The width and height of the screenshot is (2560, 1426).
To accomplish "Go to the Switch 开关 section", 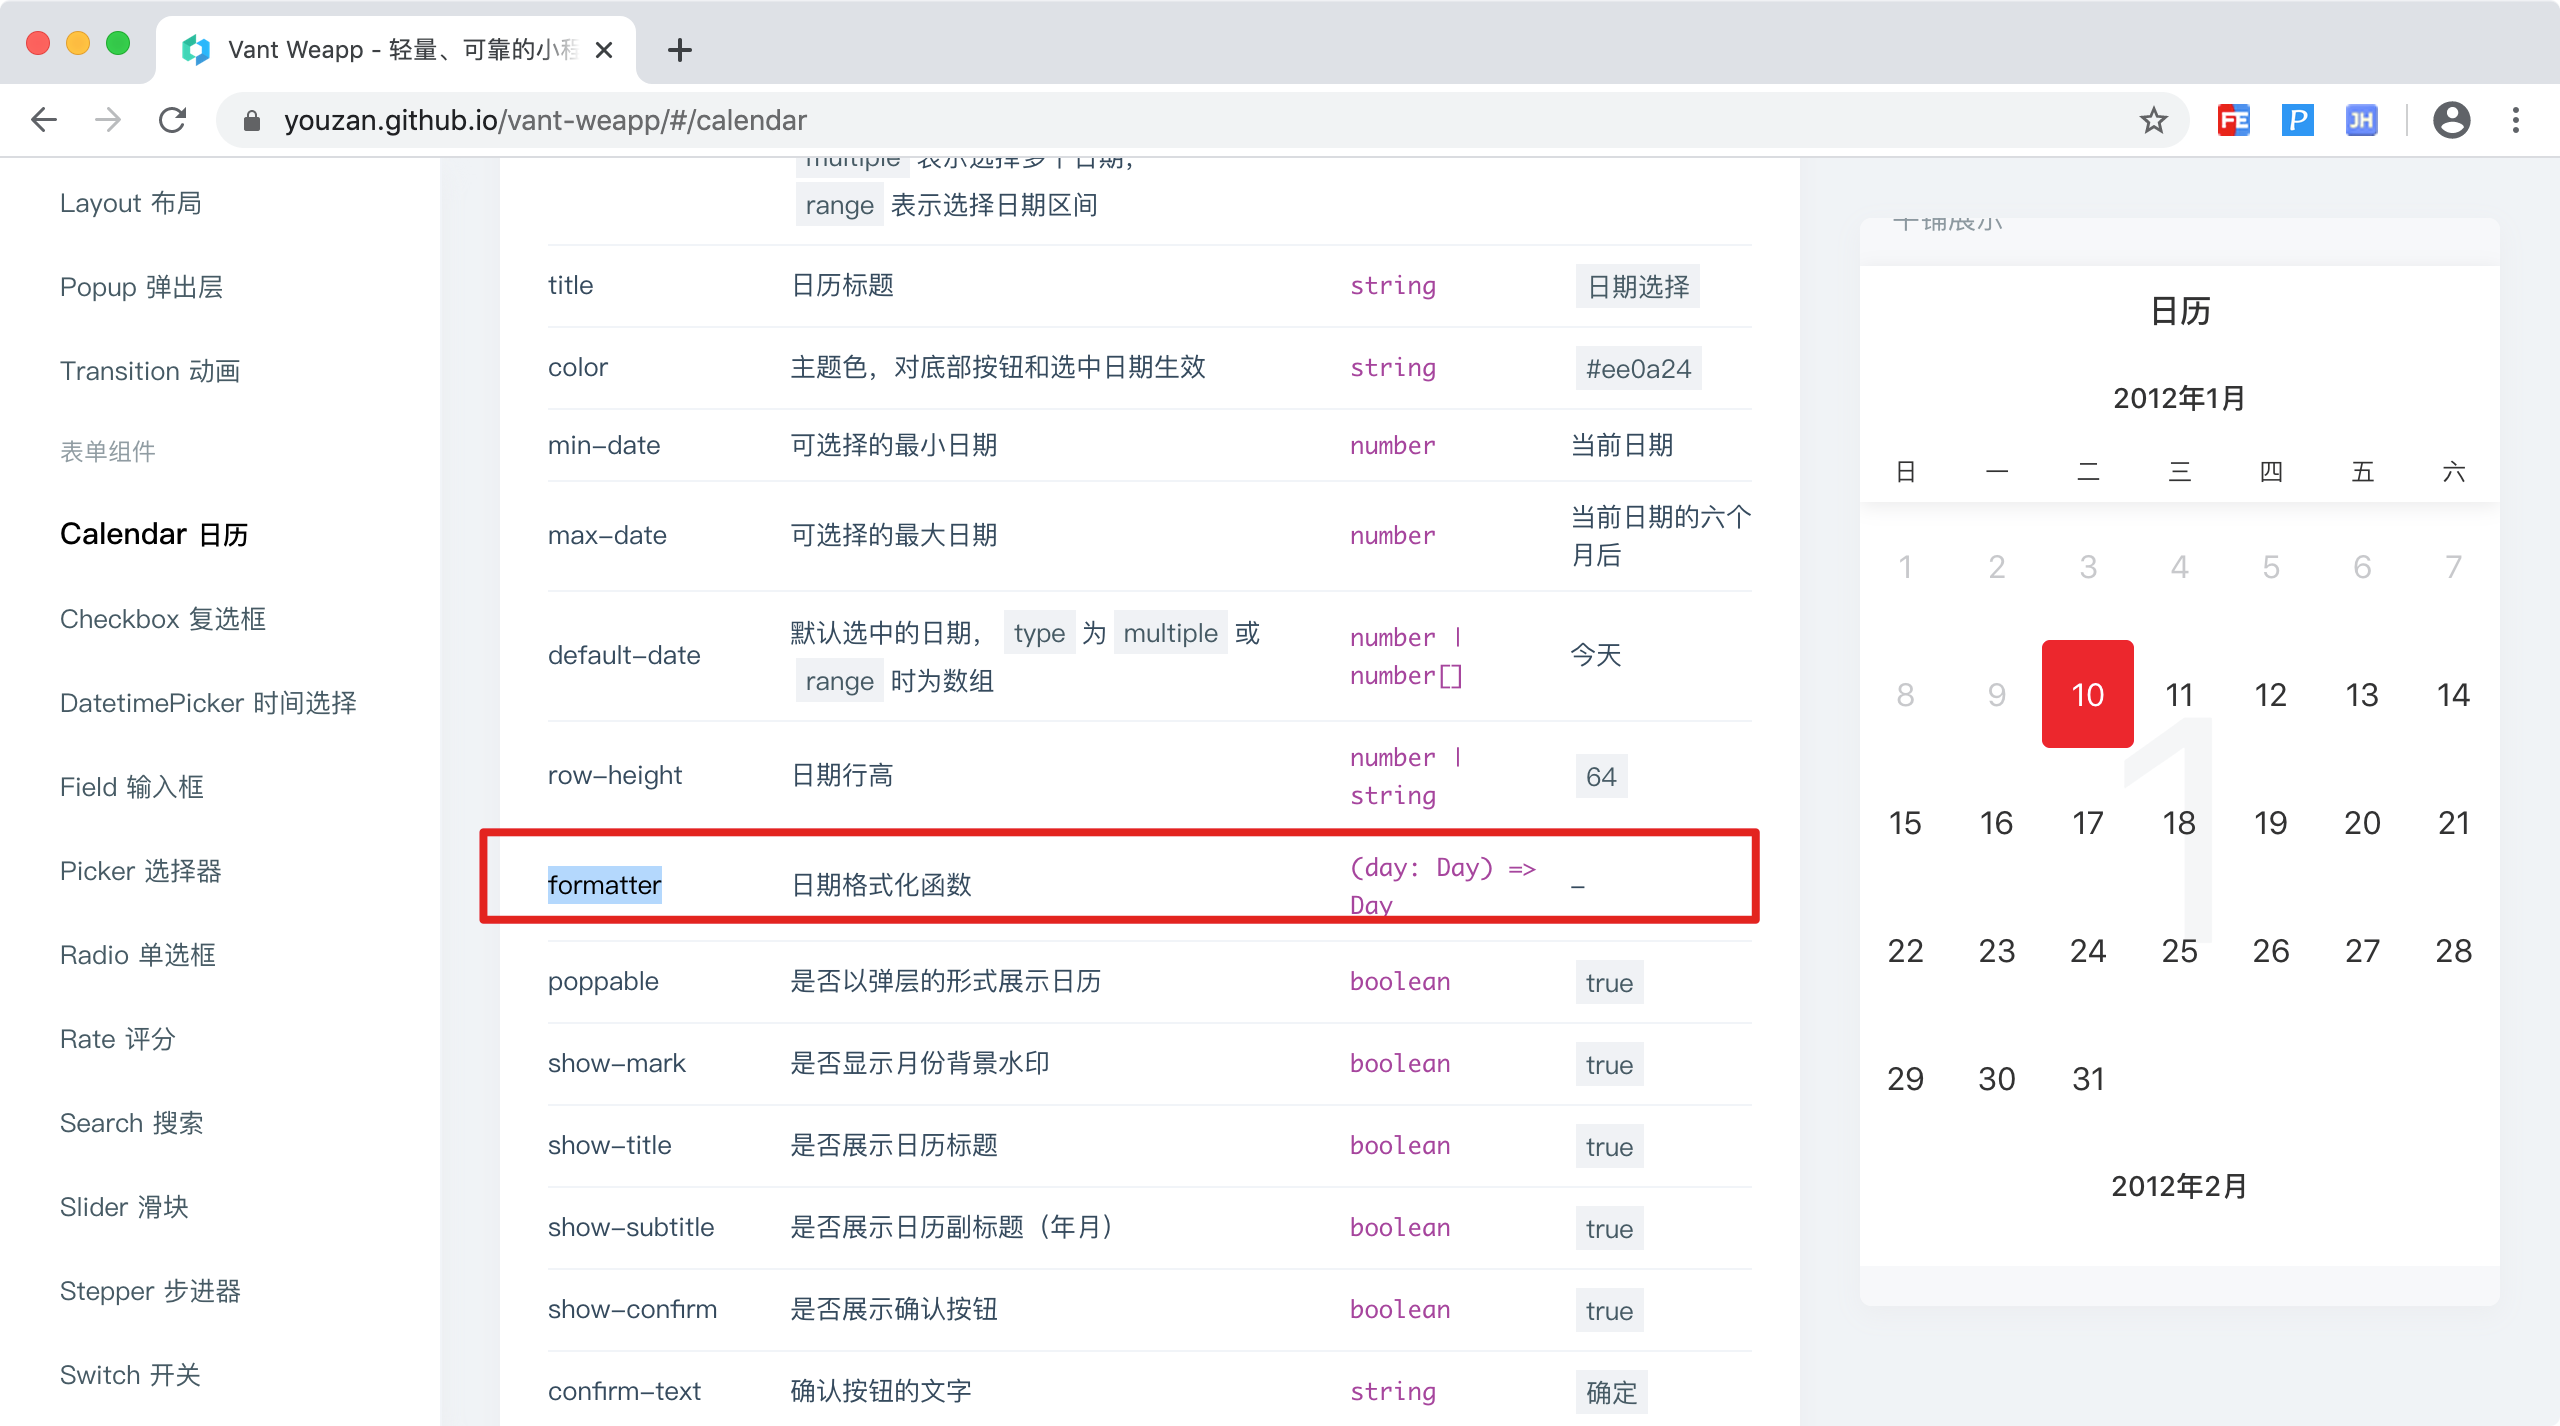I will [130, 1374].
